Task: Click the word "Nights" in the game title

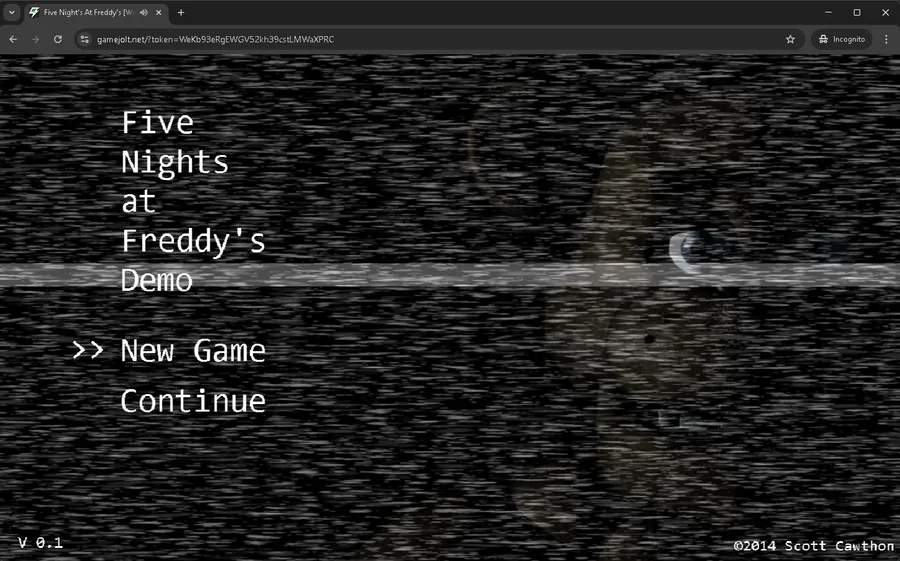Action: click(175, 162)
